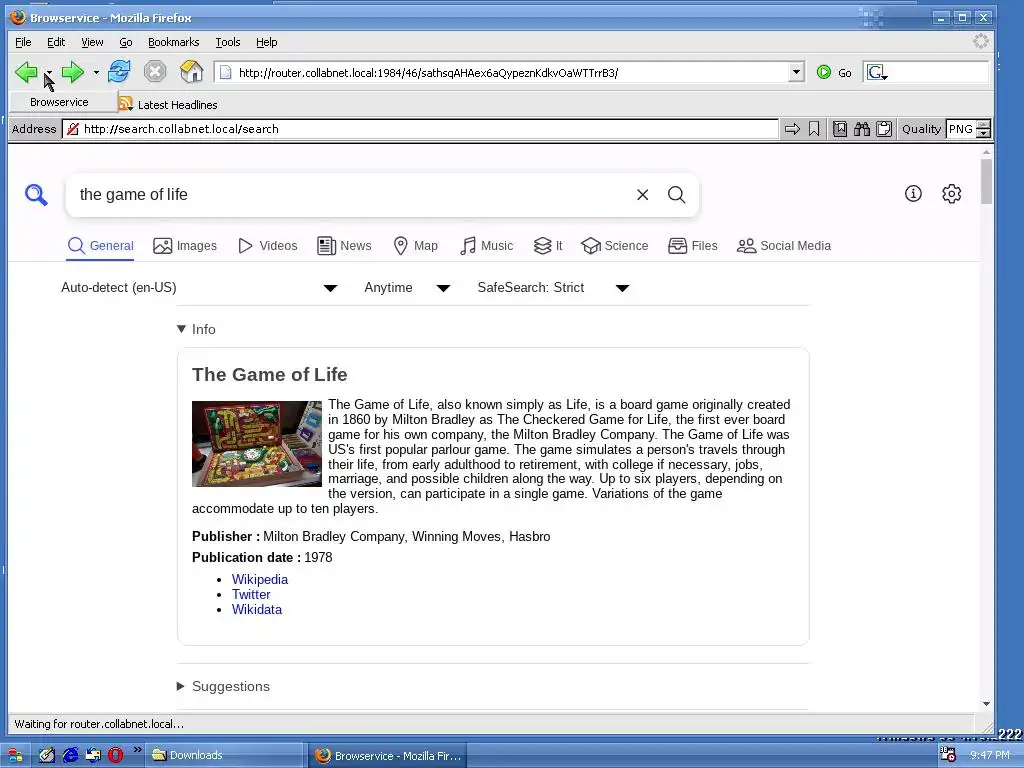Screen dimensions: 1024x768
Task: Expand the Suggestions section
Action: (223, 686)
